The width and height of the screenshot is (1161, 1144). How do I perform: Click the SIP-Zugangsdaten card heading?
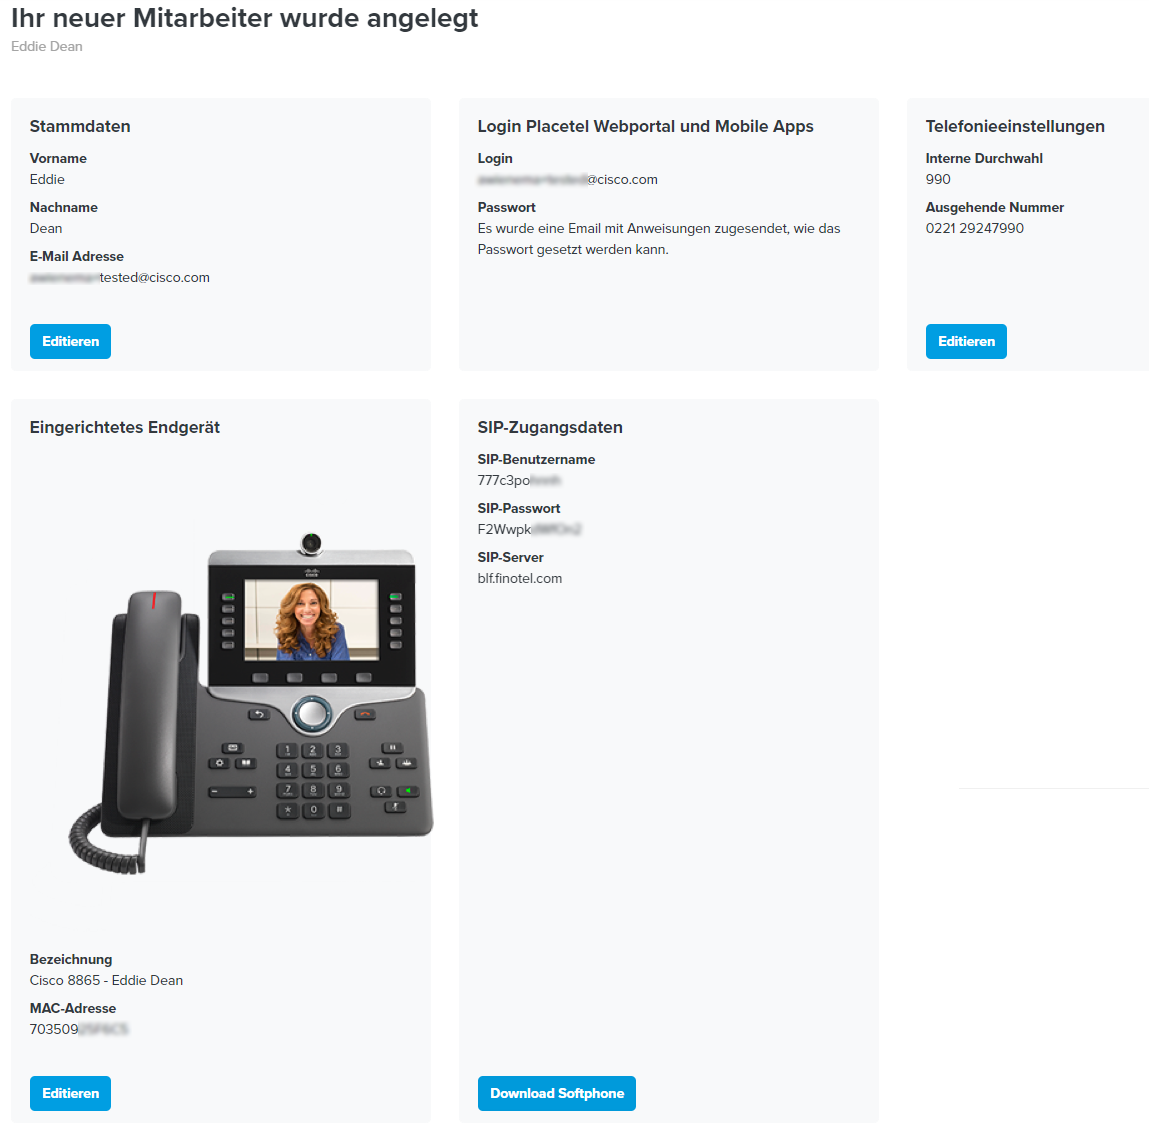click(x=550, y=427)
